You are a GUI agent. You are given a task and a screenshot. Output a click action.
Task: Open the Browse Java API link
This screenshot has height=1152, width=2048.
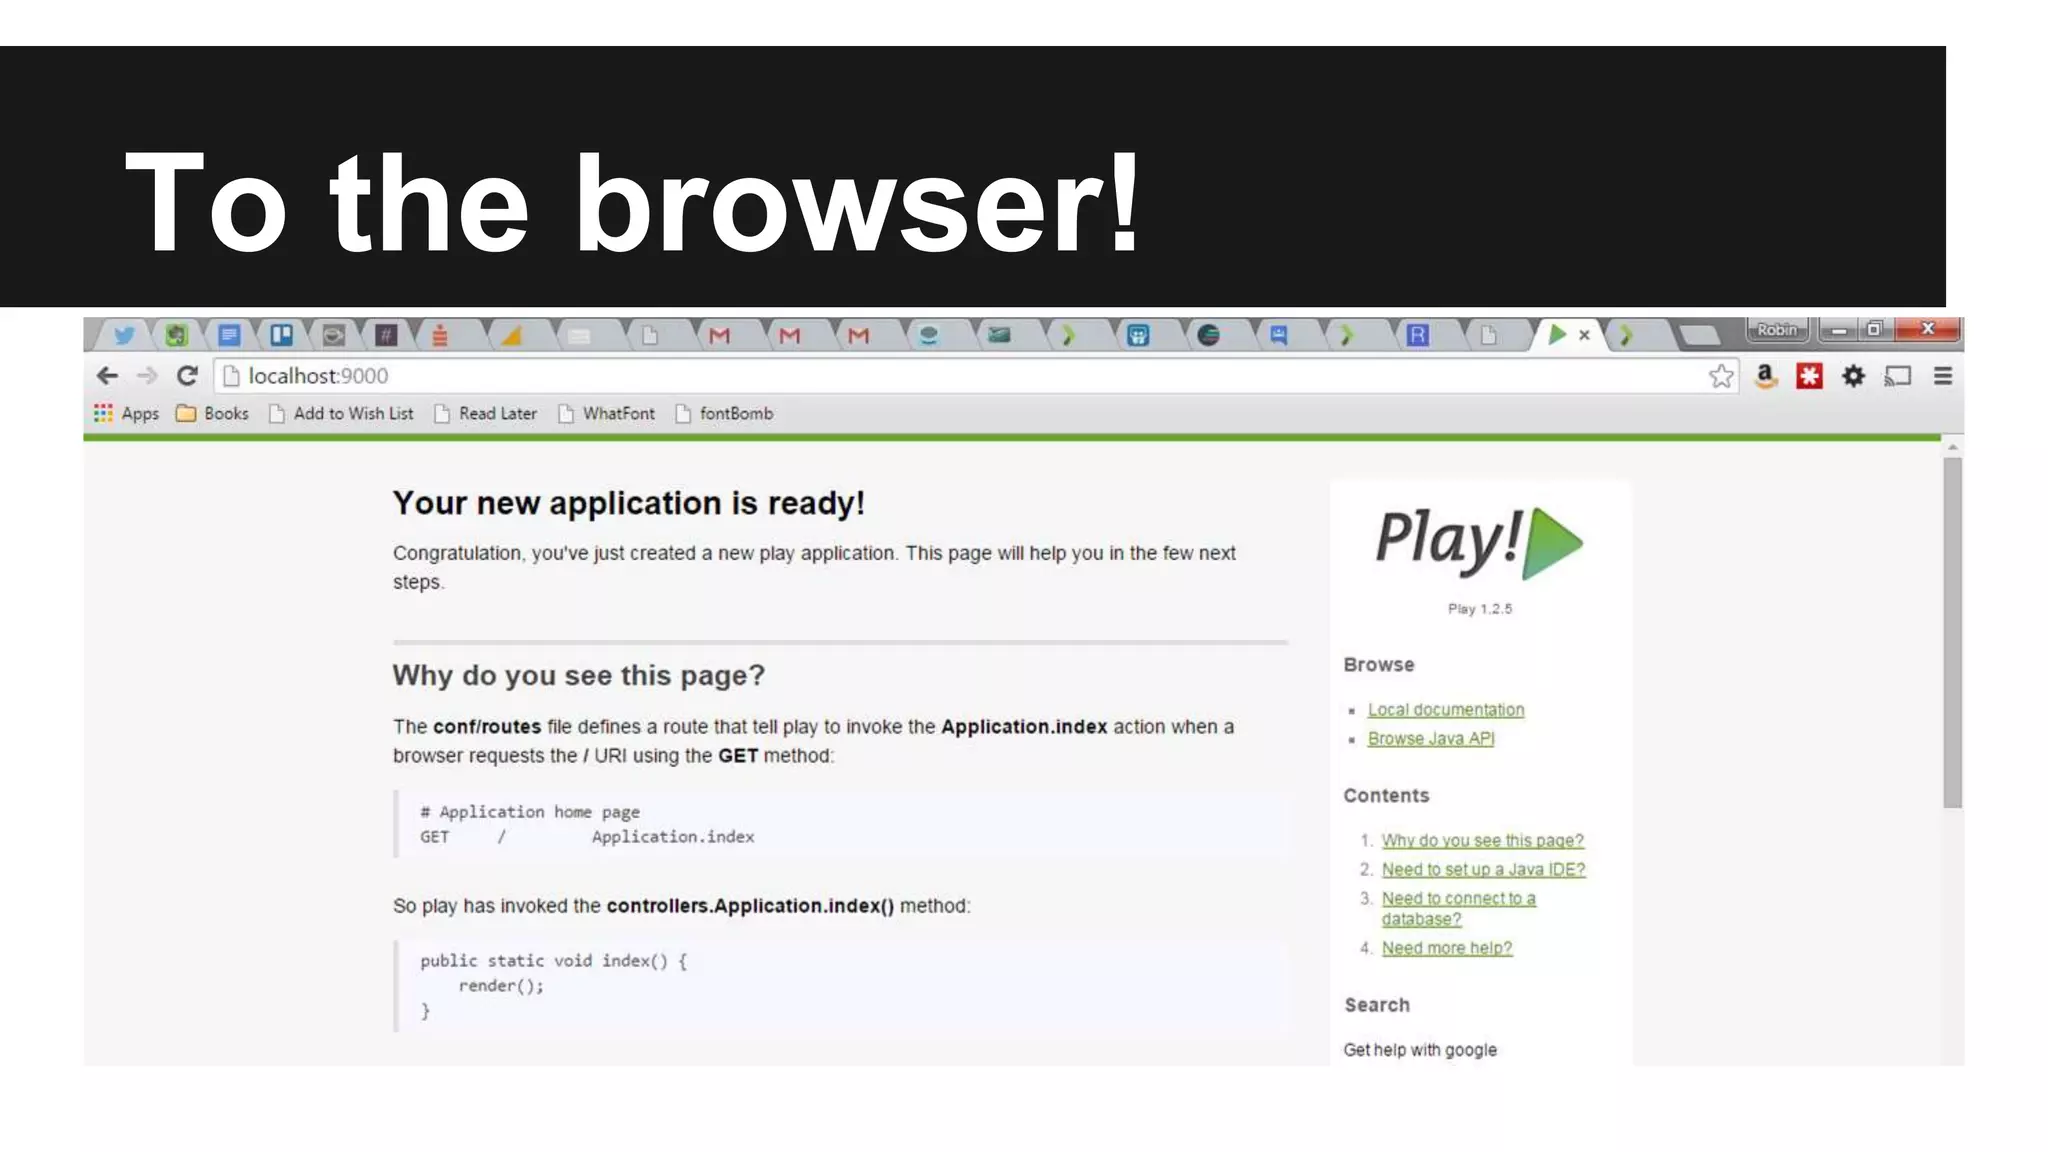tap(1431, 739)
